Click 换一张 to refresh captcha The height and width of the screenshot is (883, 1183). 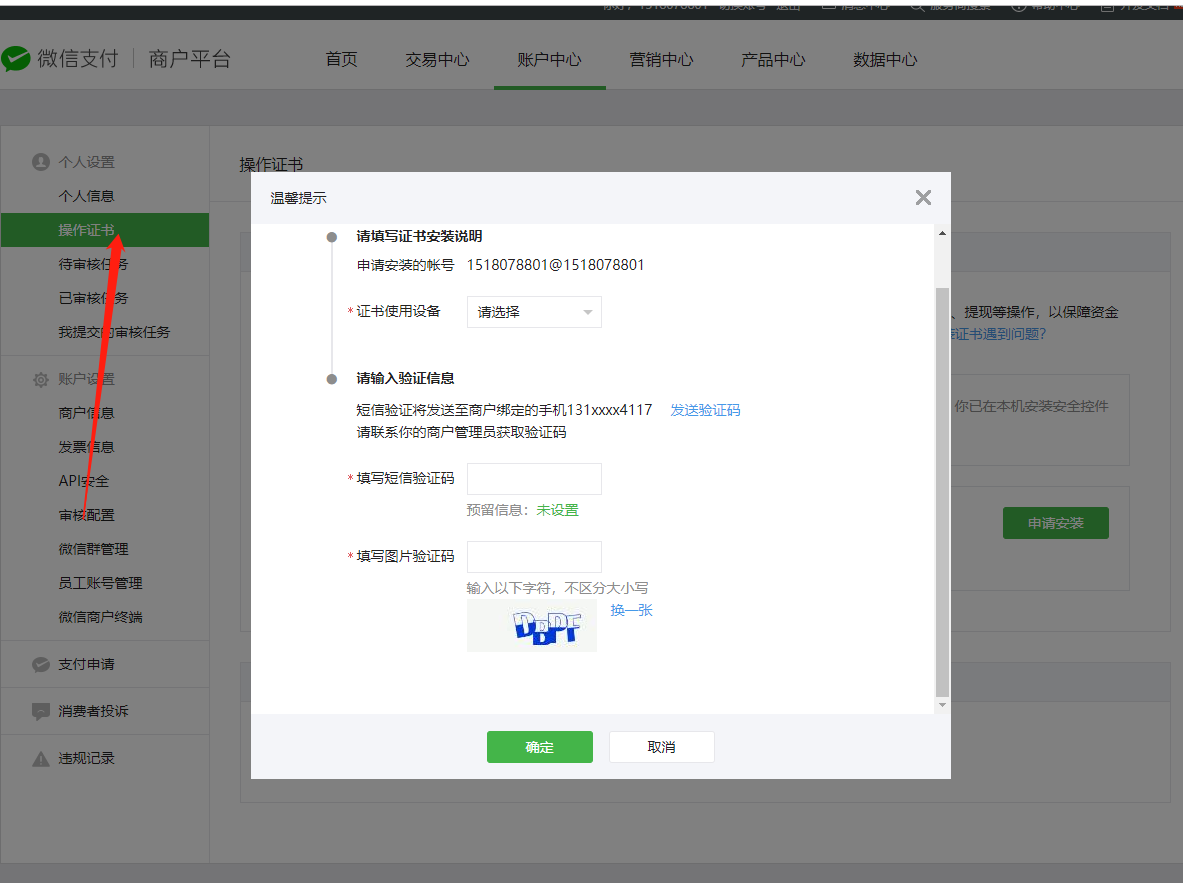click(x=631, y=610)
